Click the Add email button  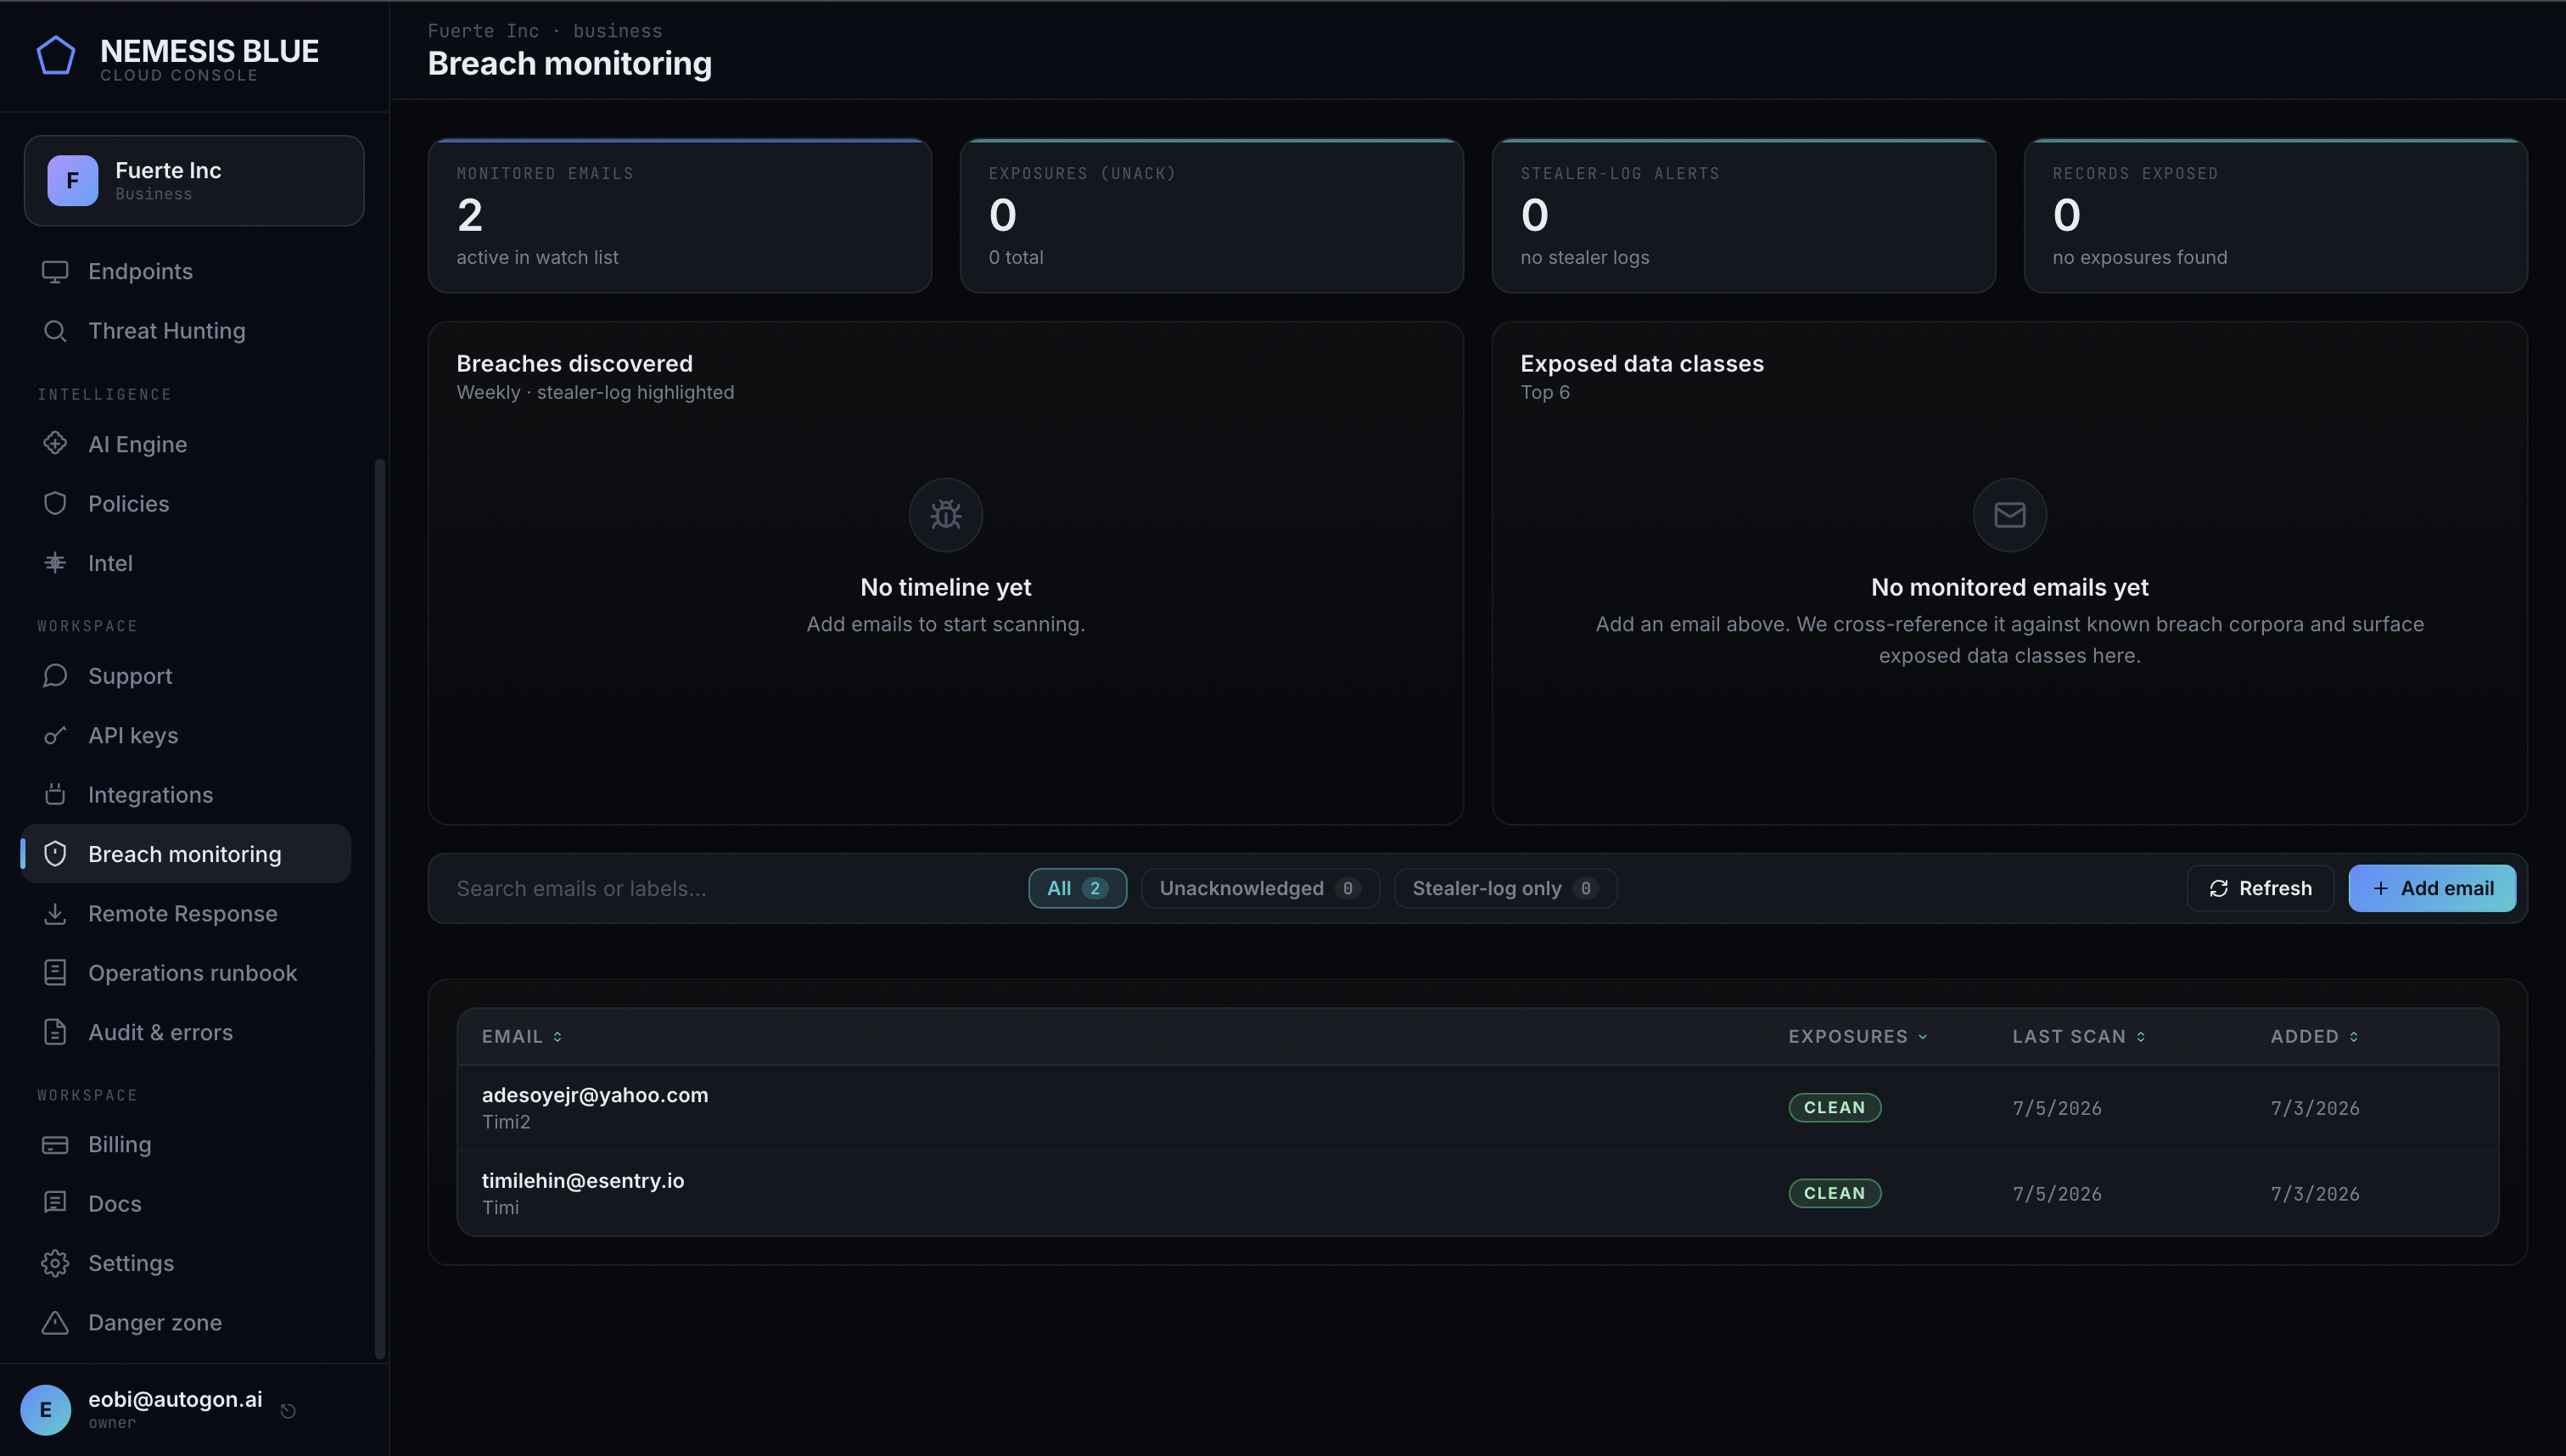[x=2431, y=888]
